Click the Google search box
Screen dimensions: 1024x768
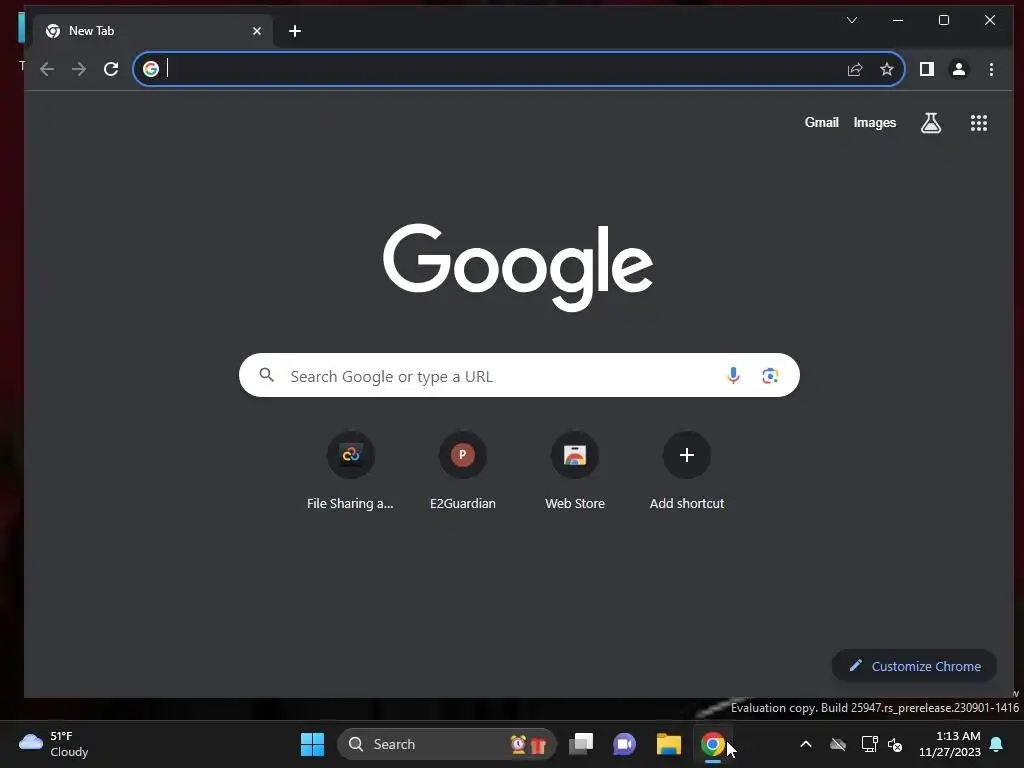tap(519, 376)
